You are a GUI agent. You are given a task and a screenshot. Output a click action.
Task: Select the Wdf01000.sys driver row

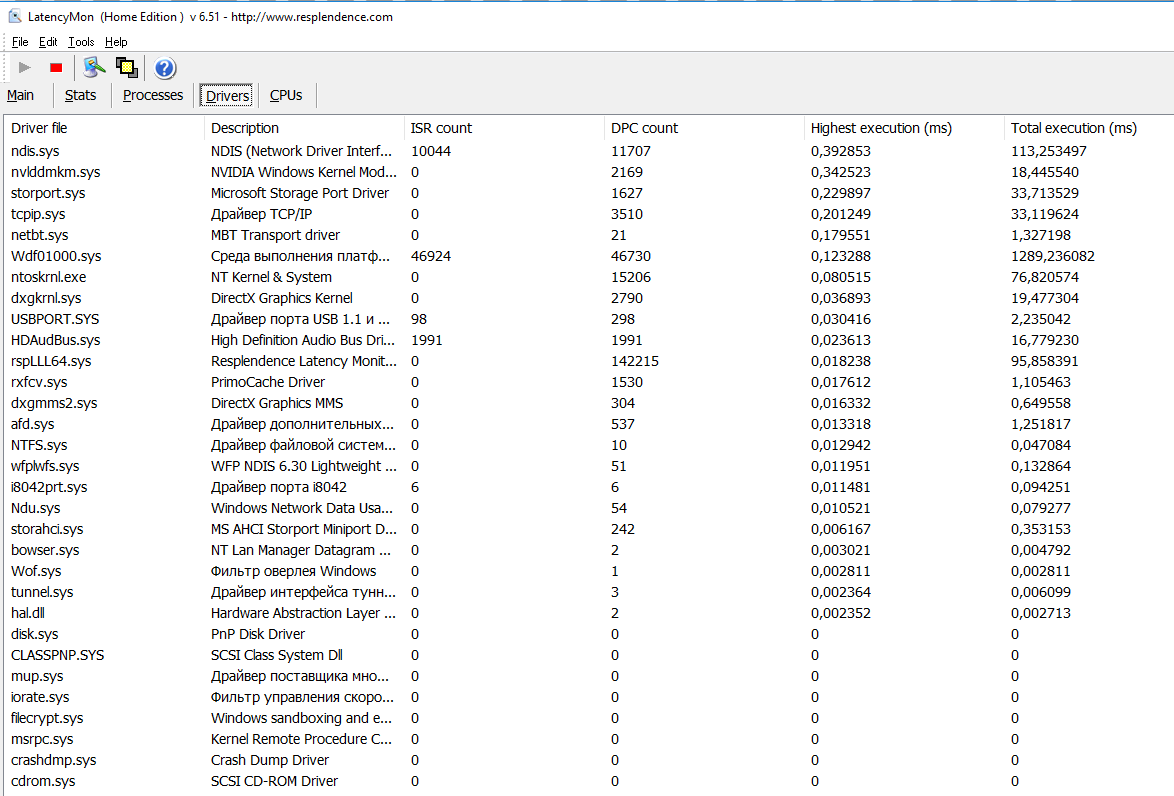tap(588, 256)
